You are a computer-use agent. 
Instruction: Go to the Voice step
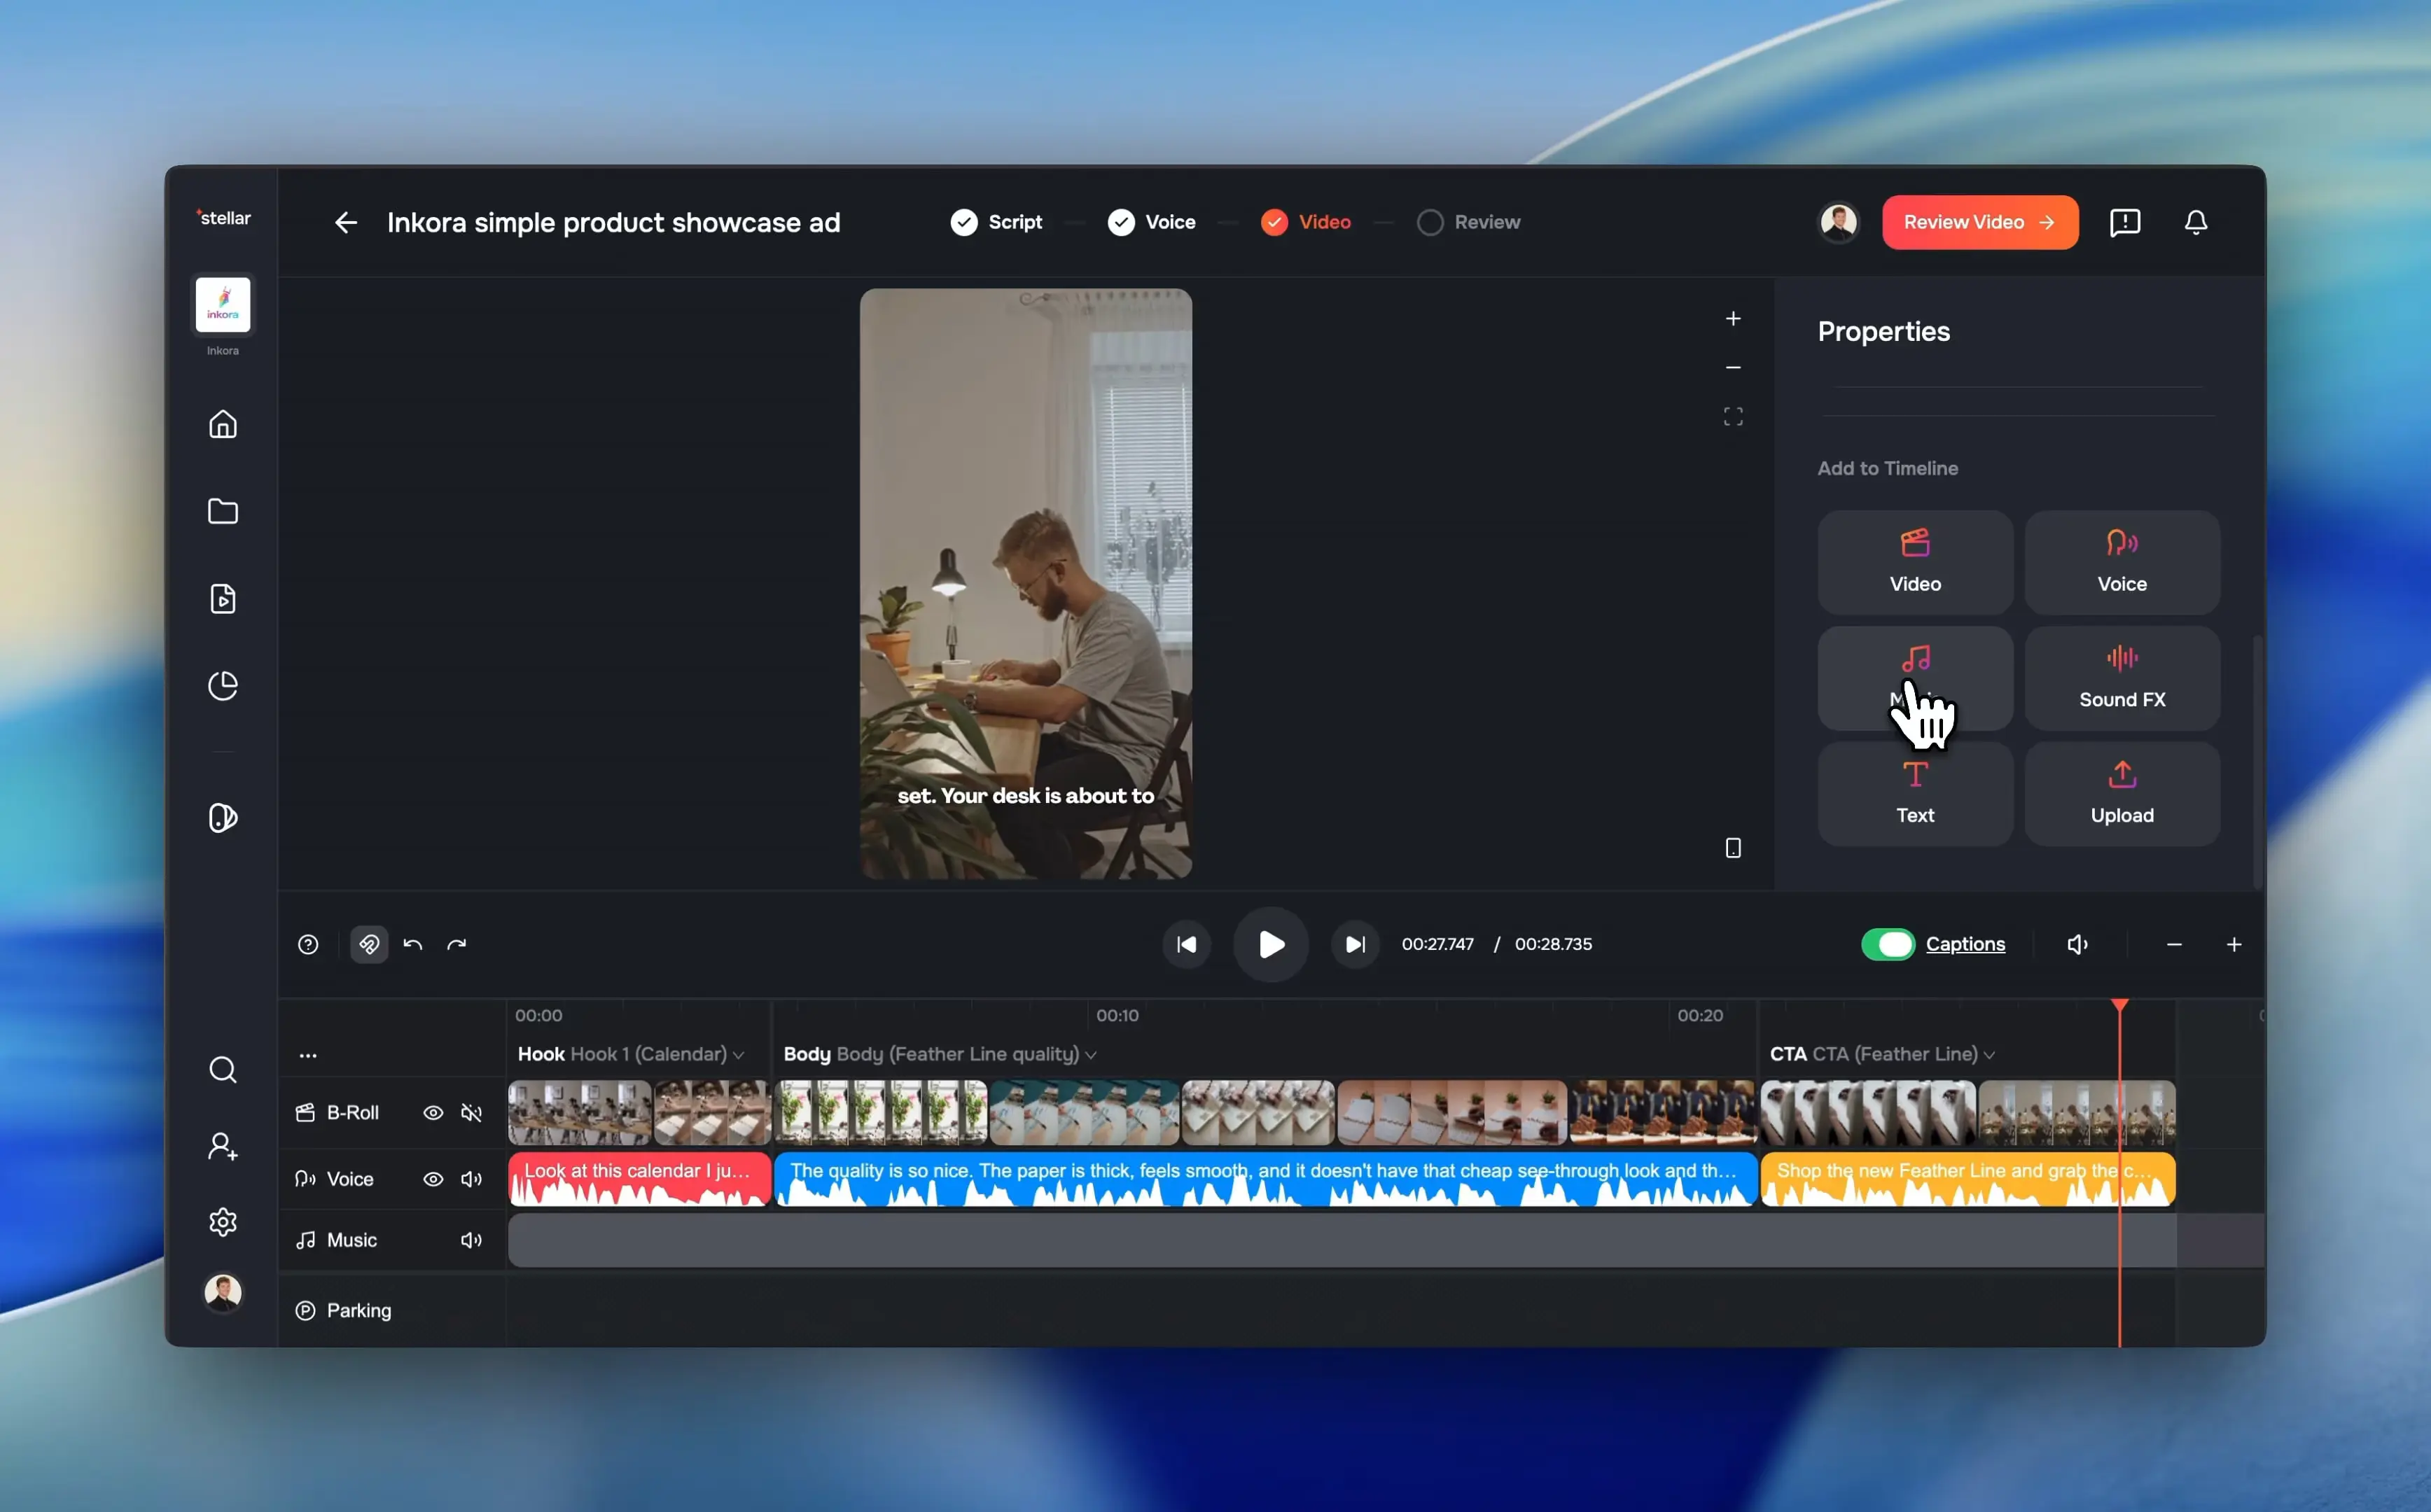tap(1151, 222)
